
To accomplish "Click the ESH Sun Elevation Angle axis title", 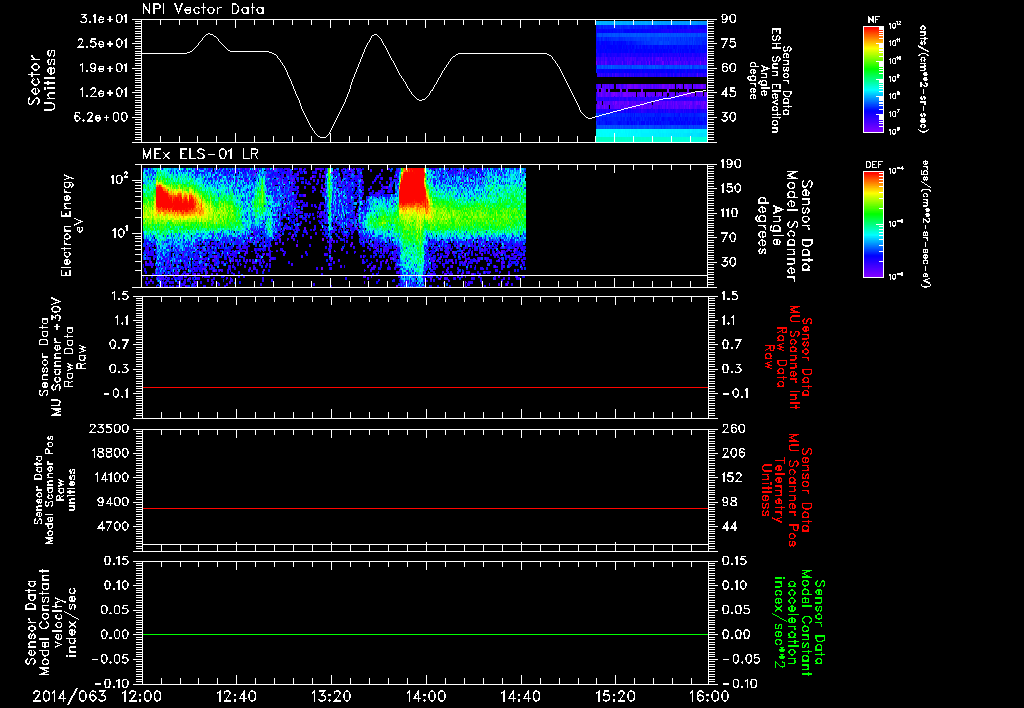I will pyautogui.click(x=769, y=80).
